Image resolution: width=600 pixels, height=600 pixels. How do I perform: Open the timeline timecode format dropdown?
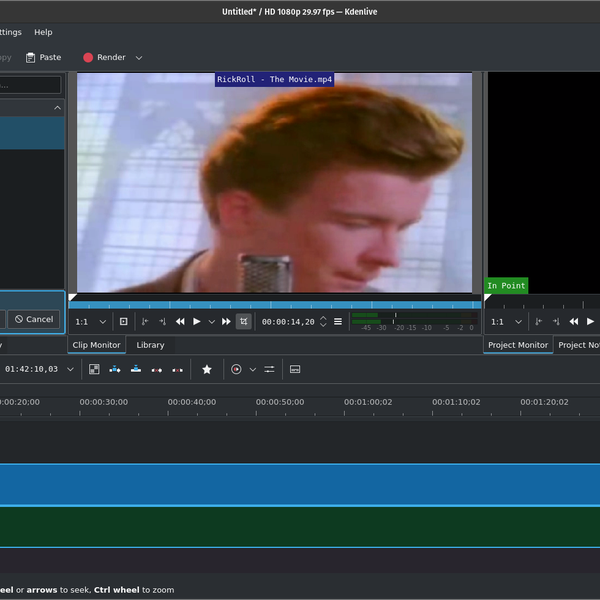tap(70, 370)
